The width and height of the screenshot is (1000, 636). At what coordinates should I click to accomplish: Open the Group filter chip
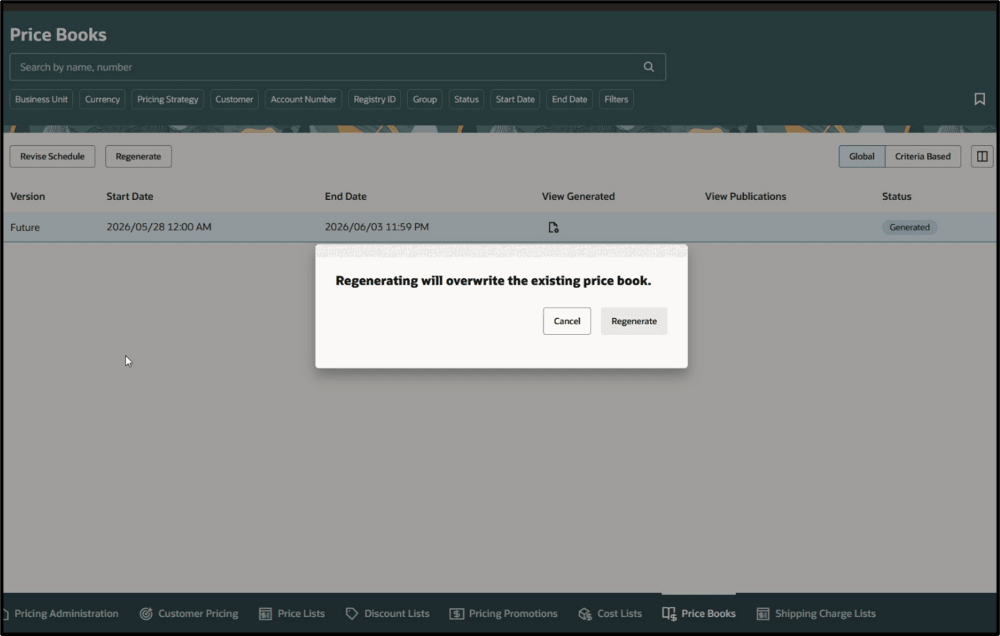(424, 99)
